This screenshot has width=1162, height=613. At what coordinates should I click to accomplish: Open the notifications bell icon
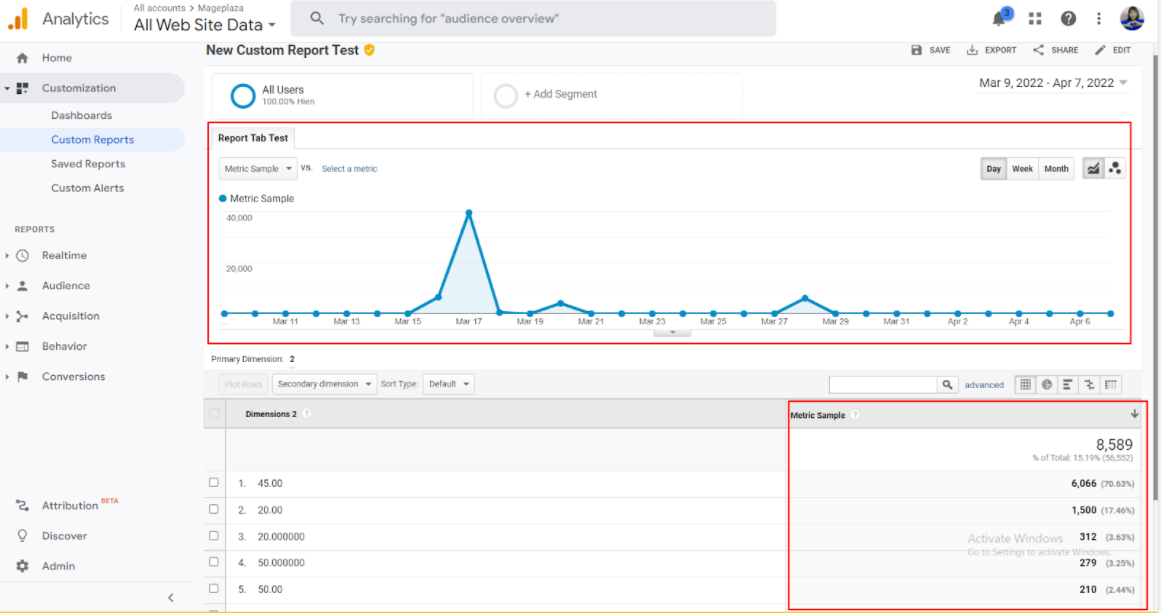tap(999, 19)
